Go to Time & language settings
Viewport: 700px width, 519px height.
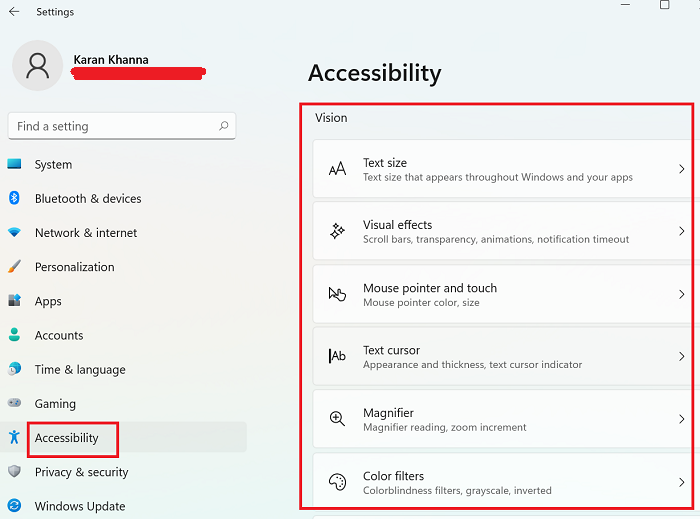click(x=80, y=370)
